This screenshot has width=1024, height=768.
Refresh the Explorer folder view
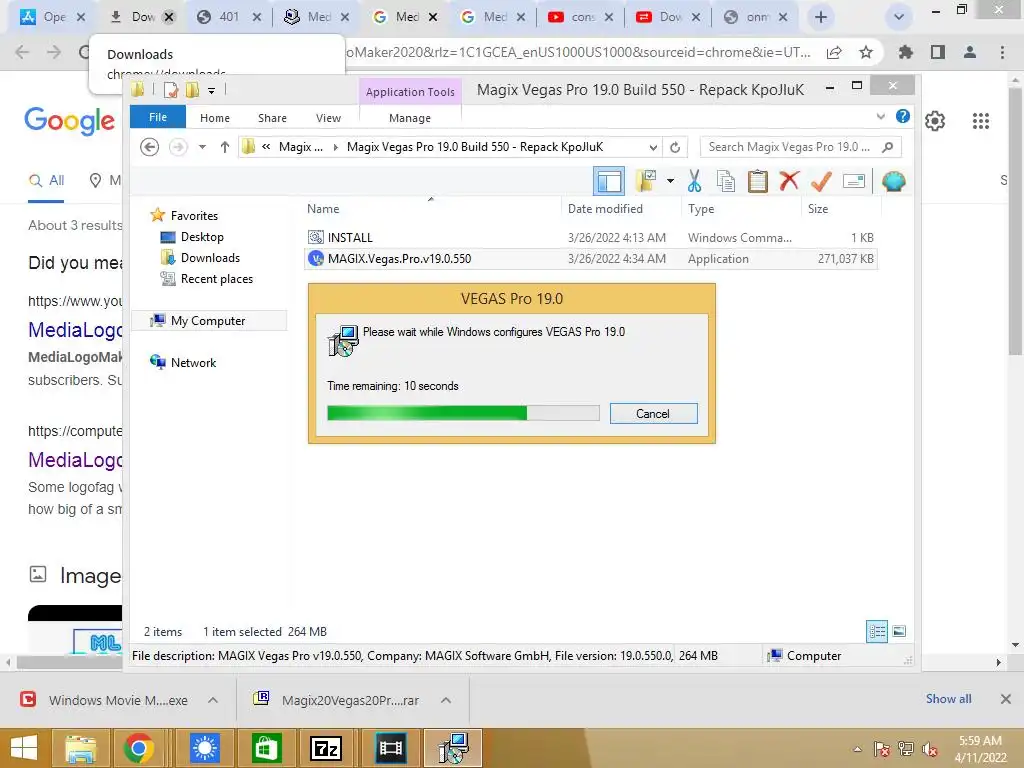coord(675,147)
